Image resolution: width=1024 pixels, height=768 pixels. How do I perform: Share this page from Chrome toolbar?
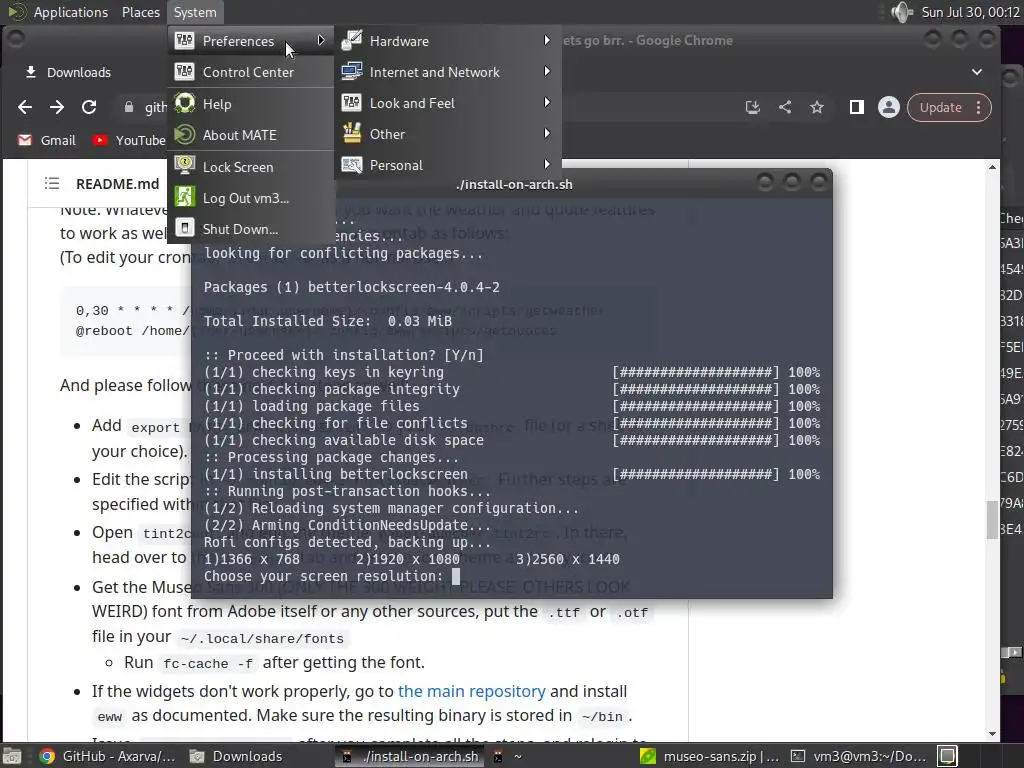[785, 107]
